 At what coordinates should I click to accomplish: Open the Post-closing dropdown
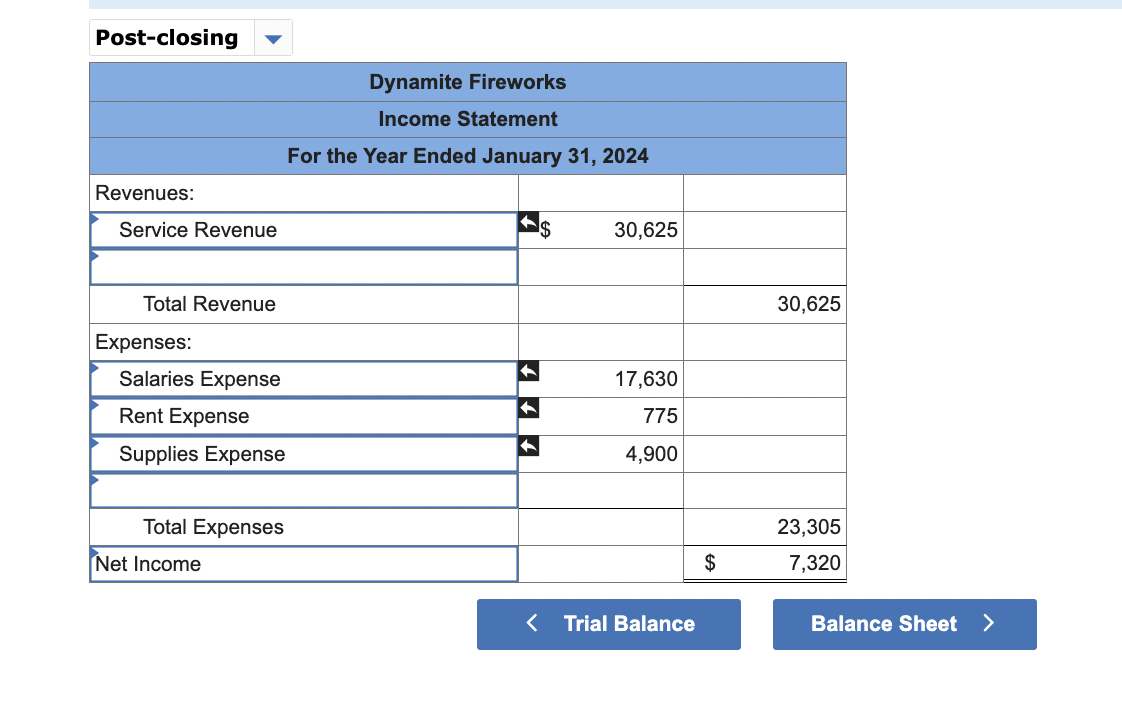tap(272, 37)
